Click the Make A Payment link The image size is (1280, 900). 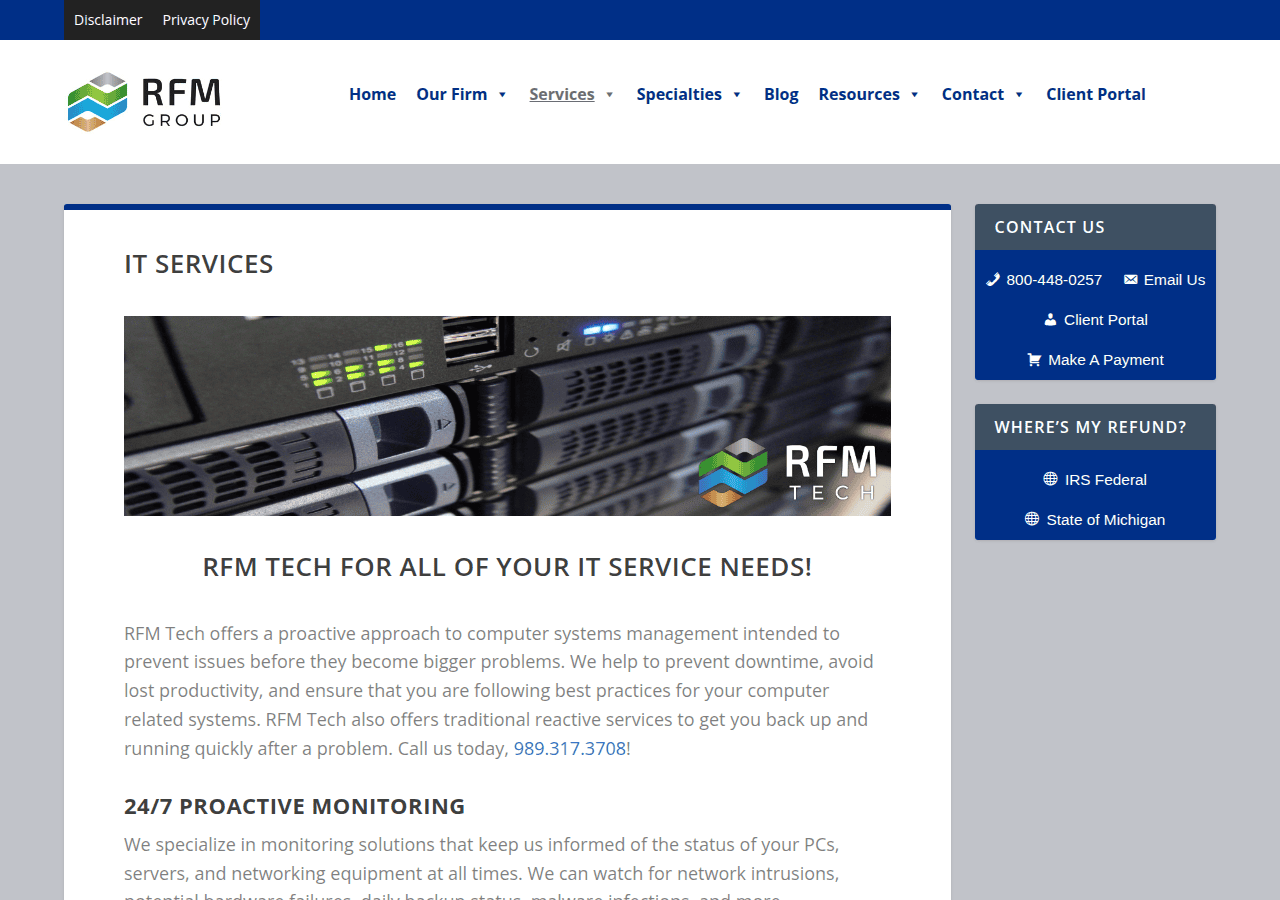tap(1106, 360)
